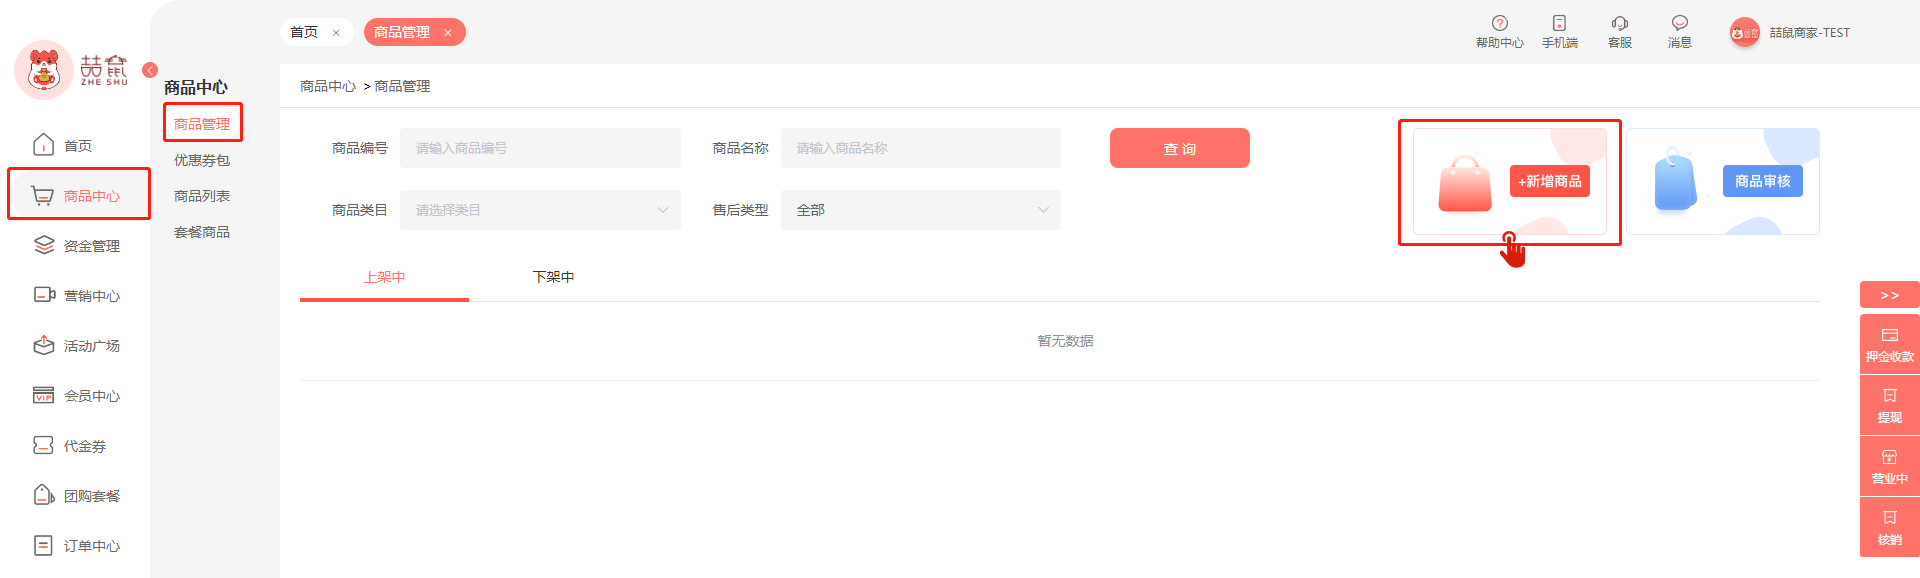Click the 营销中心 sidebar icon
Viewport: 1920px width, 578px height.
coord(44,295)
